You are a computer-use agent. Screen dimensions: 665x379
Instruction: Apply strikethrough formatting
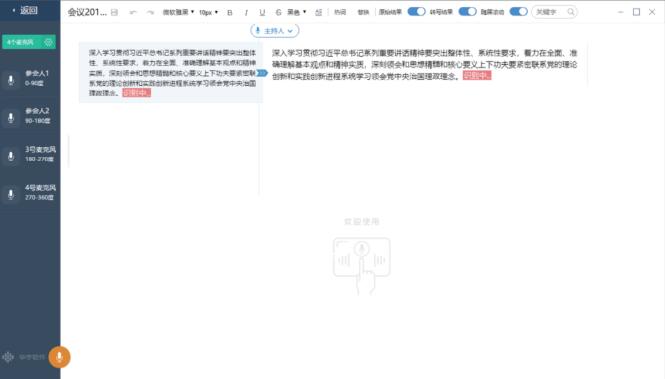coord(278,12)
